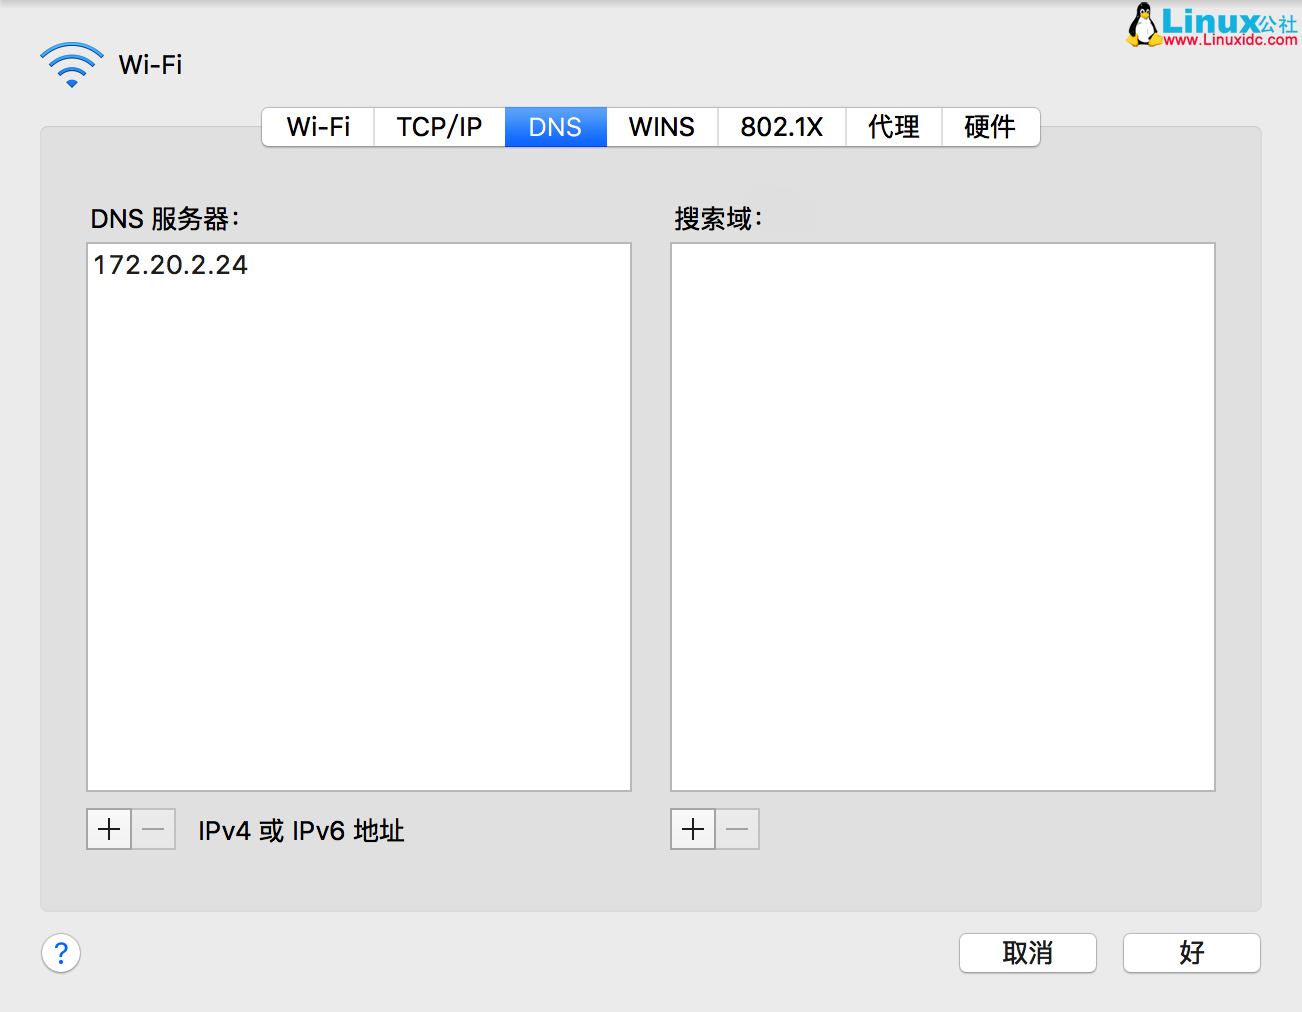Open the WINS tab
1302x1012 pixels.
(x=661, y=127)
